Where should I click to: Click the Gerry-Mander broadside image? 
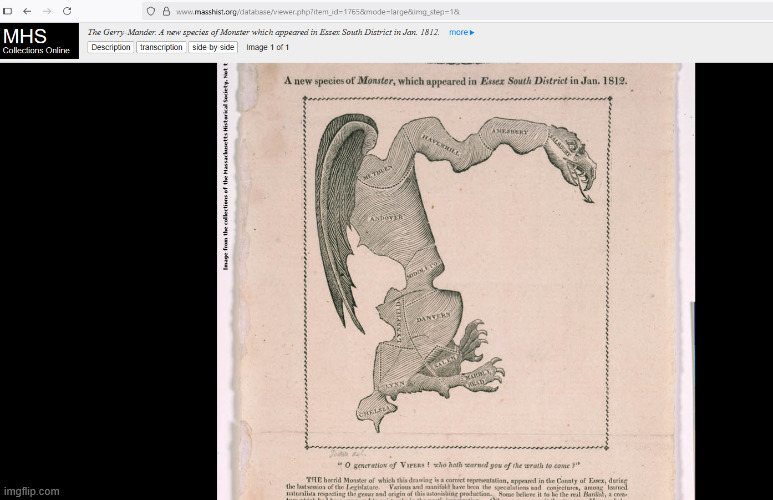tap(456, 281)
